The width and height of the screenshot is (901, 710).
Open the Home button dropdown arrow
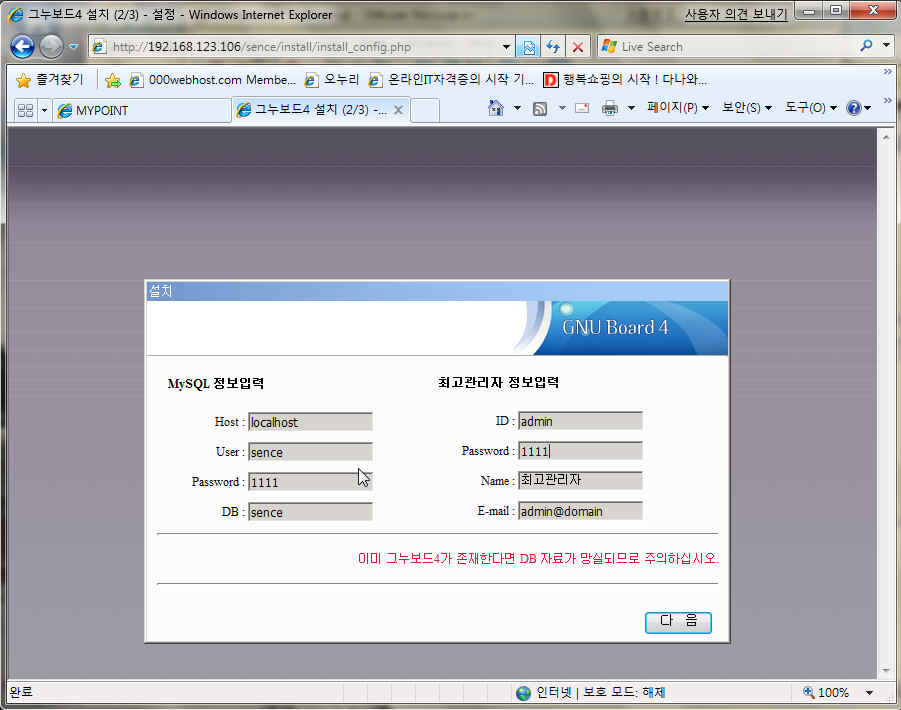click(x=517, y=107)
